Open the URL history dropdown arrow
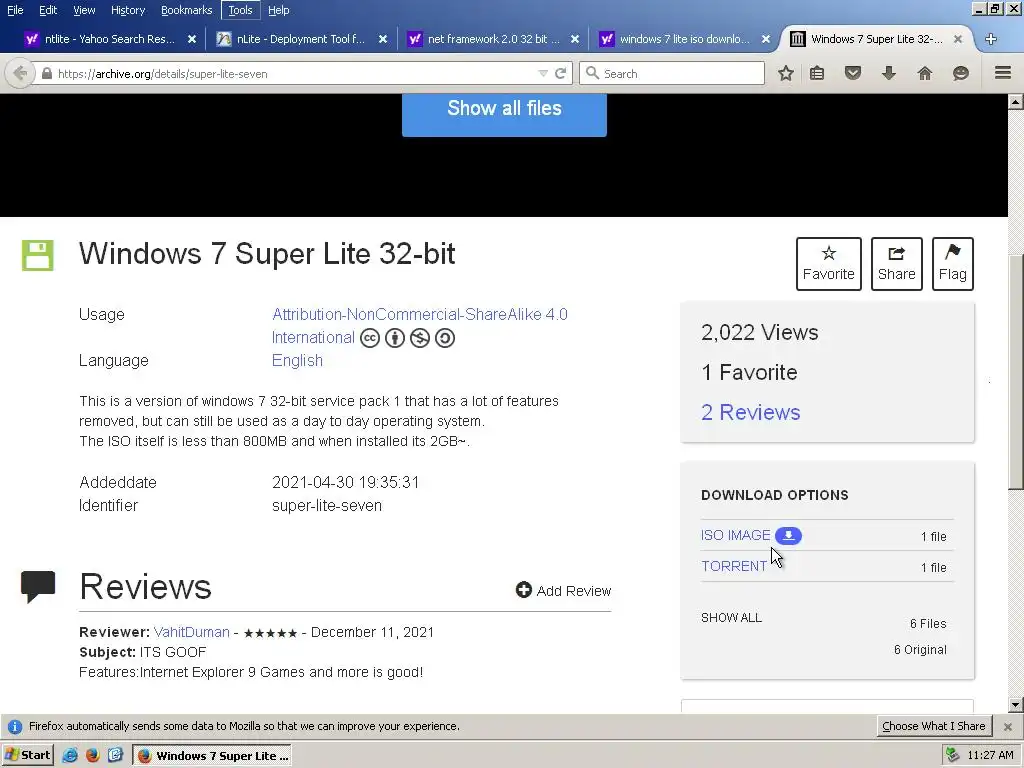Image resolution: width=1024 pixels, height=768 pixels. tap(543, 73)
